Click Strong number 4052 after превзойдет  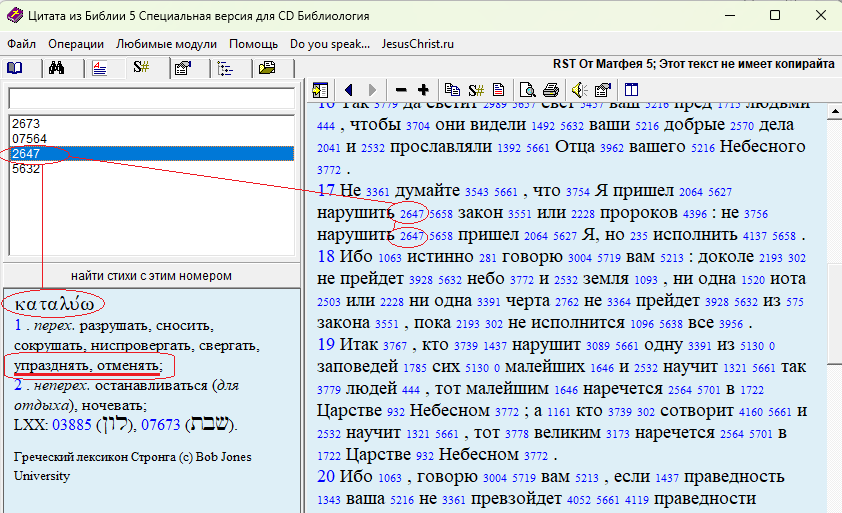point(579,501)
